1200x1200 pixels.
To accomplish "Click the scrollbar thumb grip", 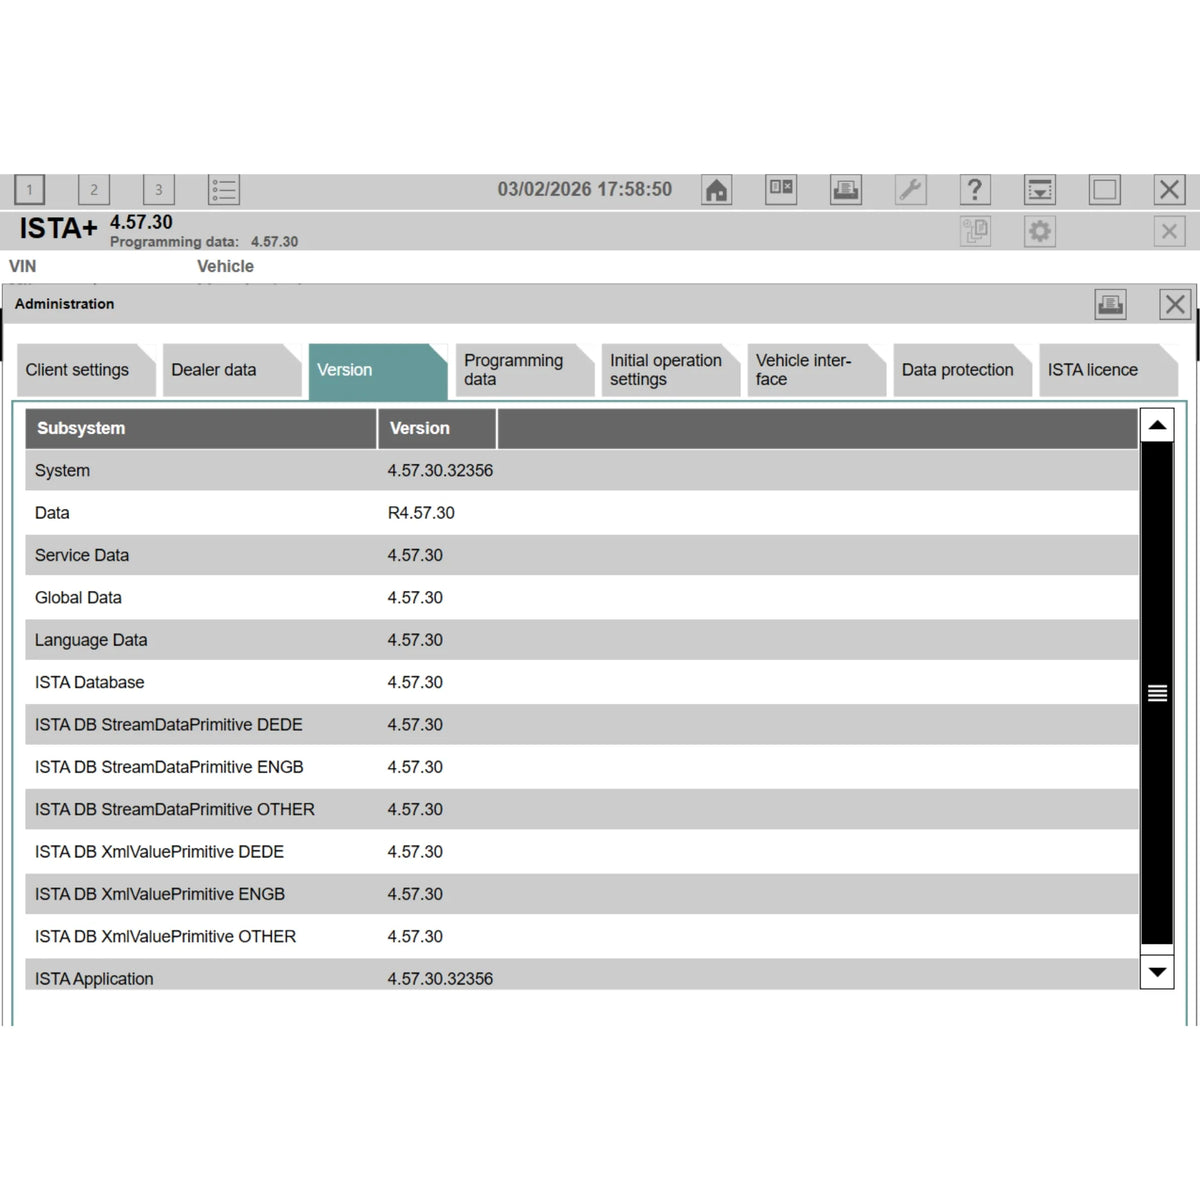I will tap(1157, 693).
